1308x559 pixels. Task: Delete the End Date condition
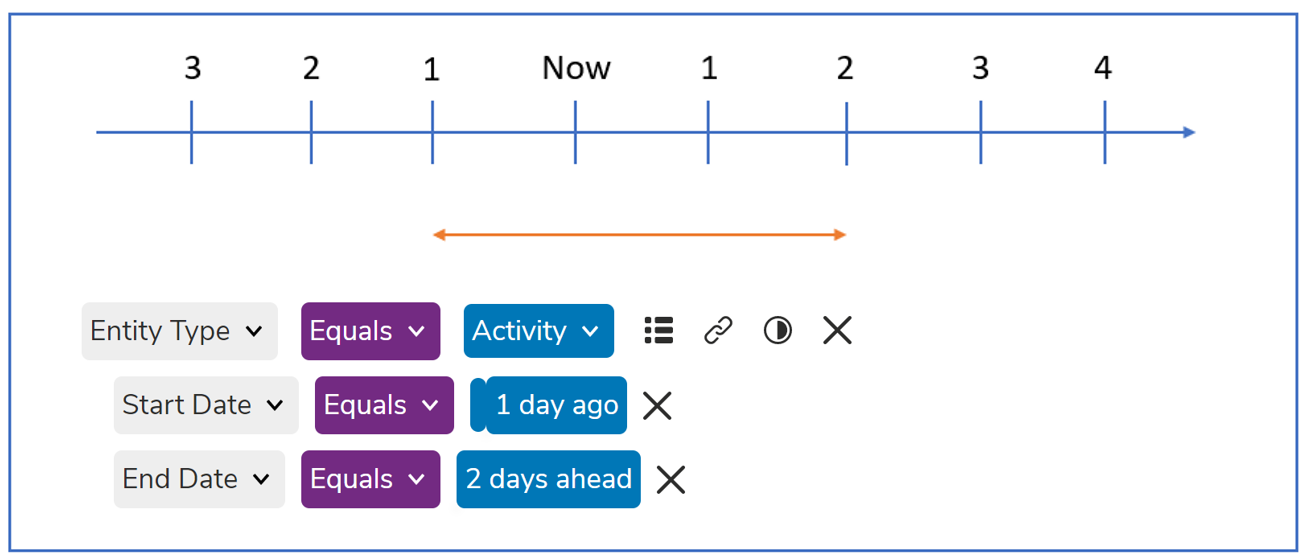point(671,479)
